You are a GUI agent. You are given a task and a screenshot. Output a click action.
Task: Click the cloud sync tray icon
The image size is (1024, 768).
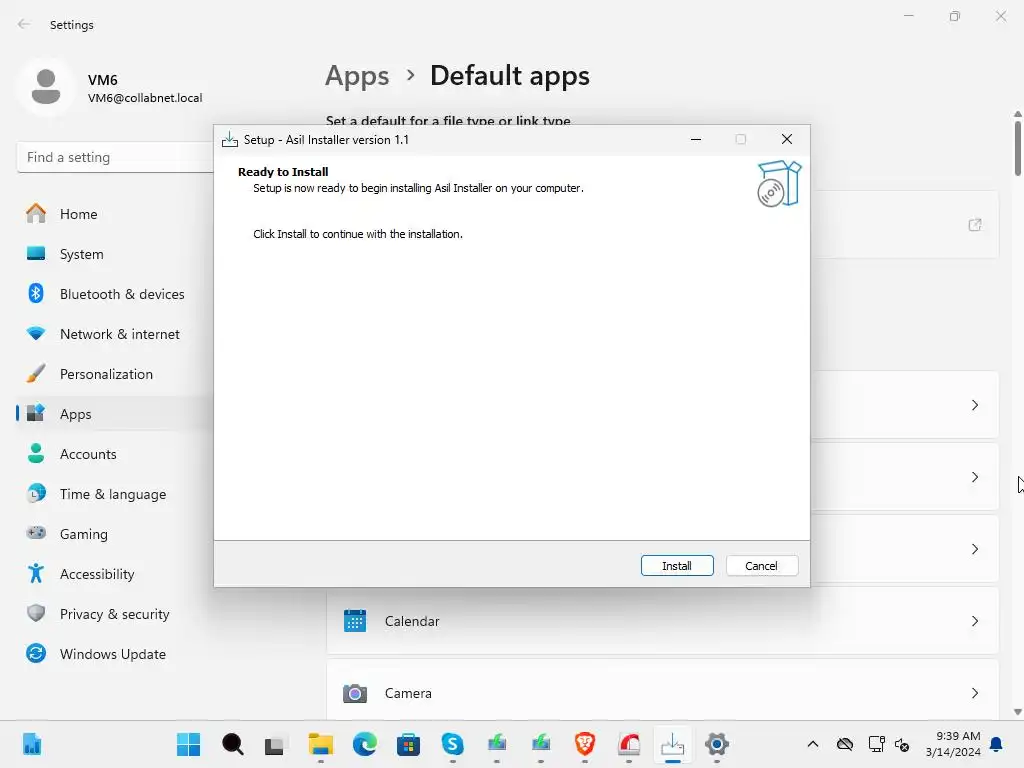pos(845,744)
